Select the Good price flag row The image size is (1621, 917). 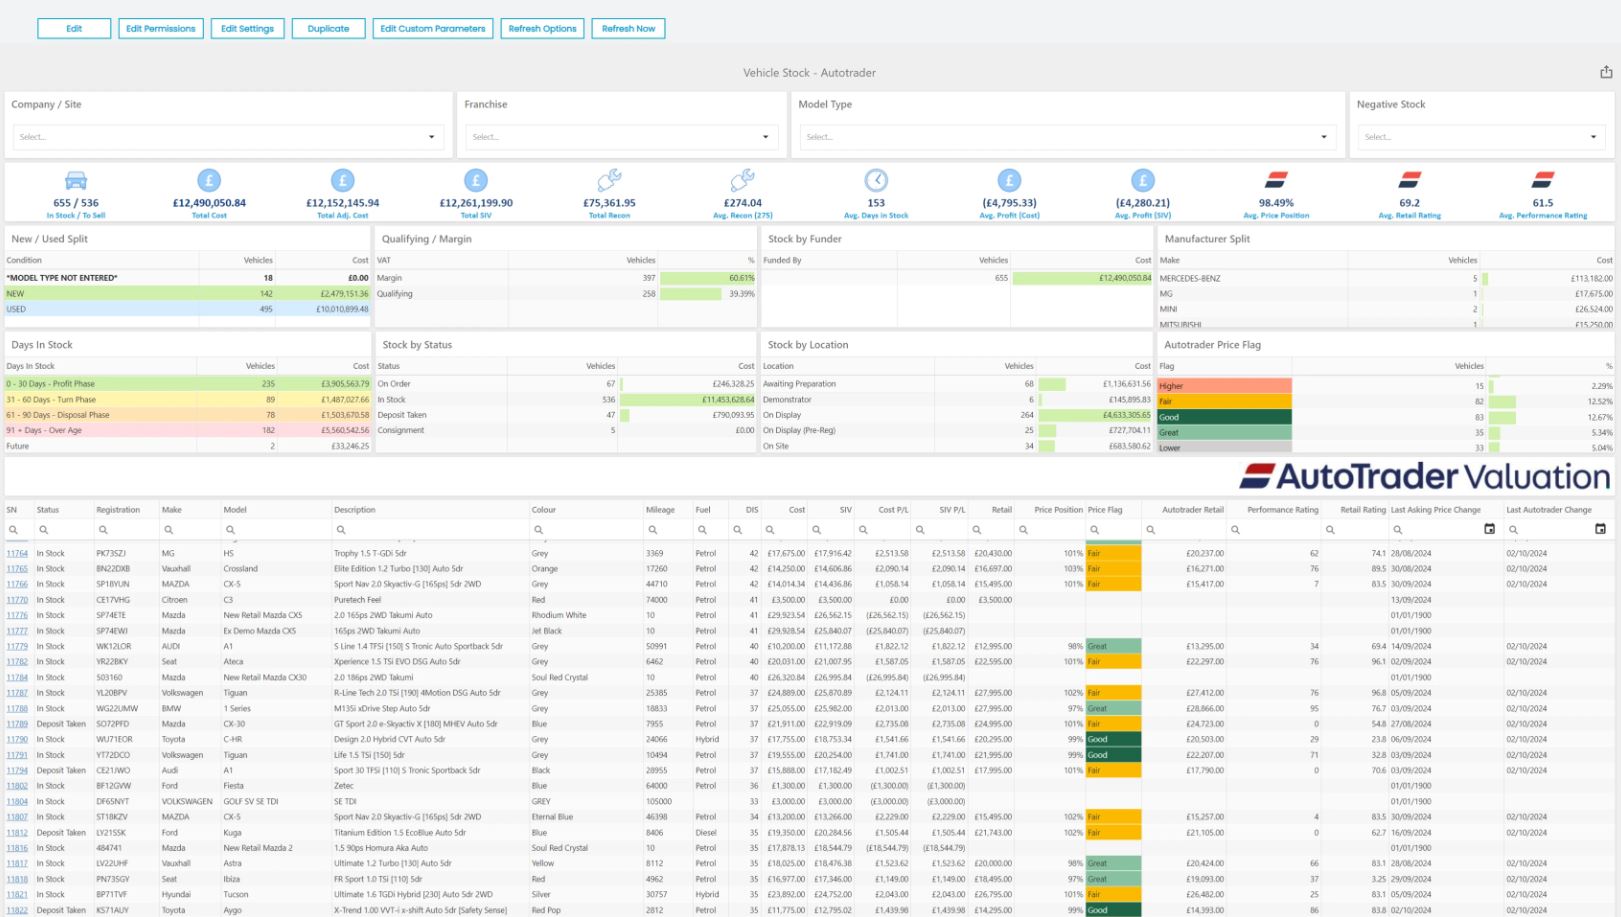coord(1386,417)
